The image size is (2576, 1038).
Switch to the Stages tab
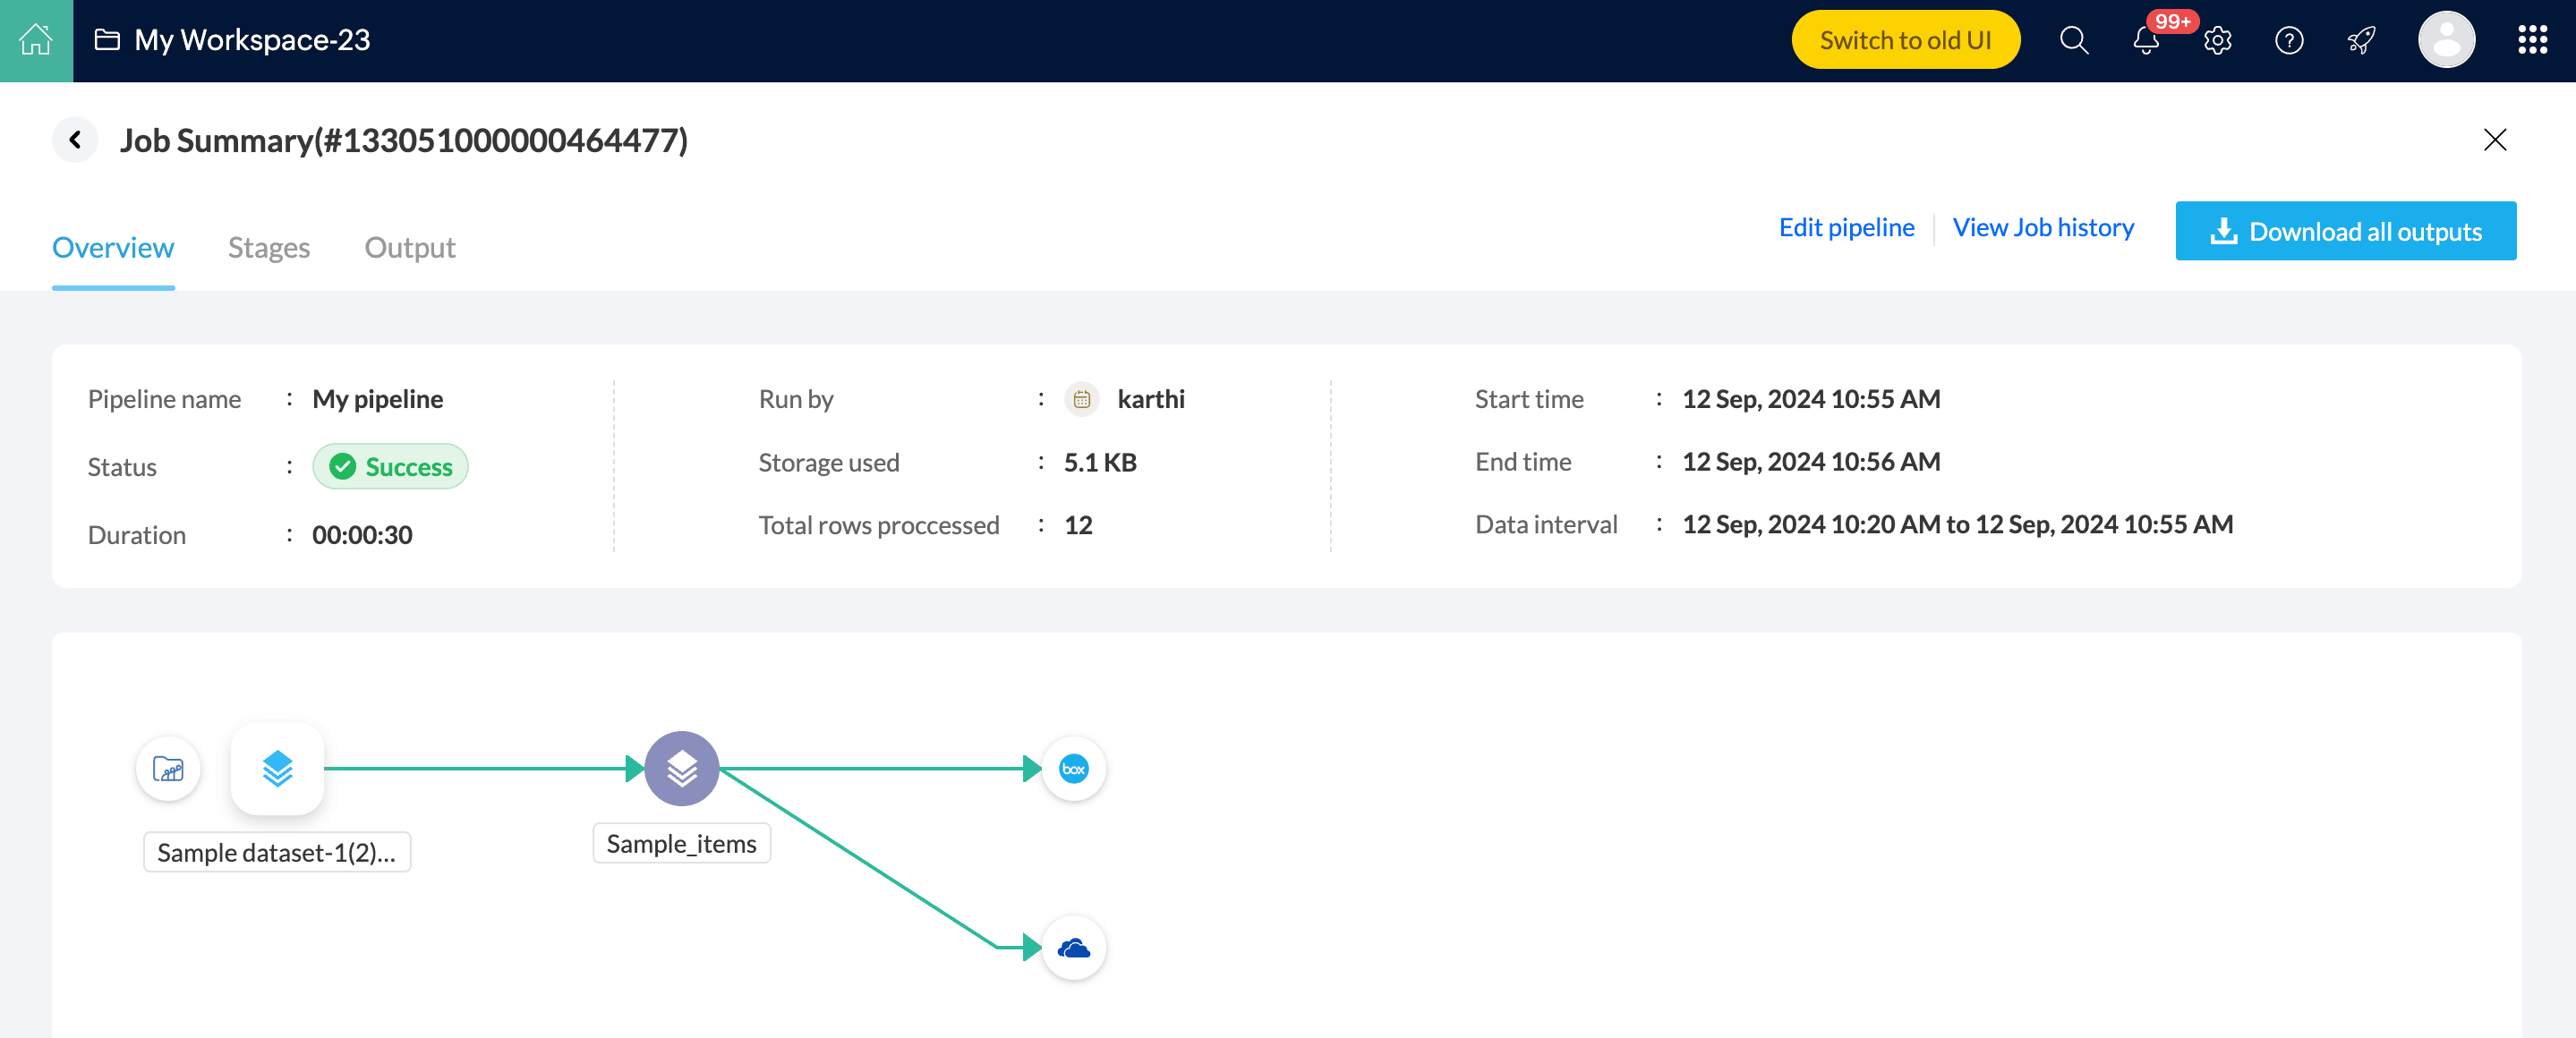tap(268, 247)
